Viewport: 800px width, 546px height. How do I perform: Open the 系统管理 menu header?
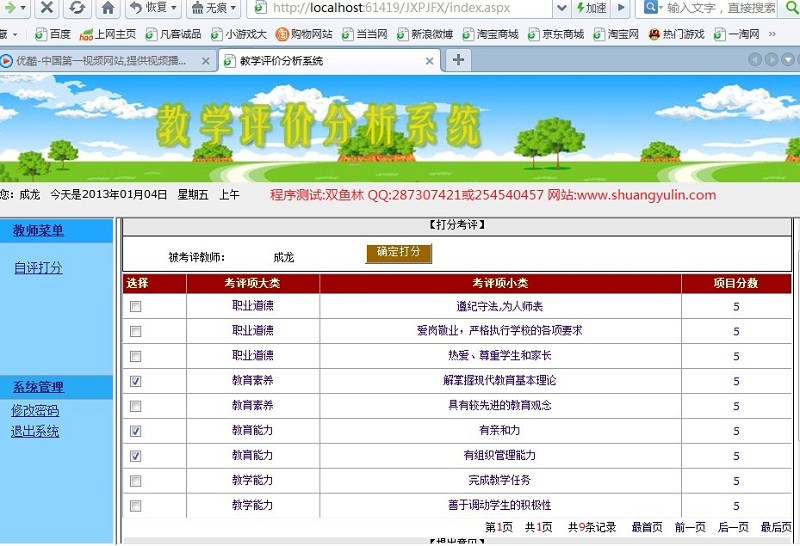38,387
